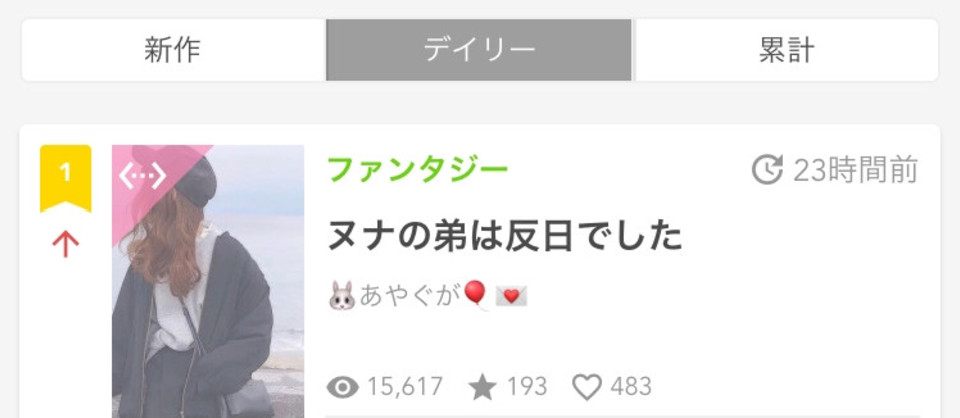Click the 23時間前 timestamp
The height and width of the screenshot is (418, 960).
click(856, 170)
